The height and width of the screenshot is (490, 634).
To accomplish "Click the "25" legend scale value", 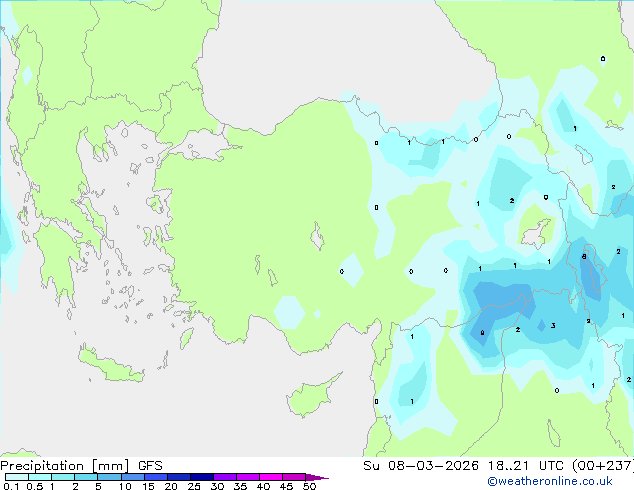I will tap(194, 486).
